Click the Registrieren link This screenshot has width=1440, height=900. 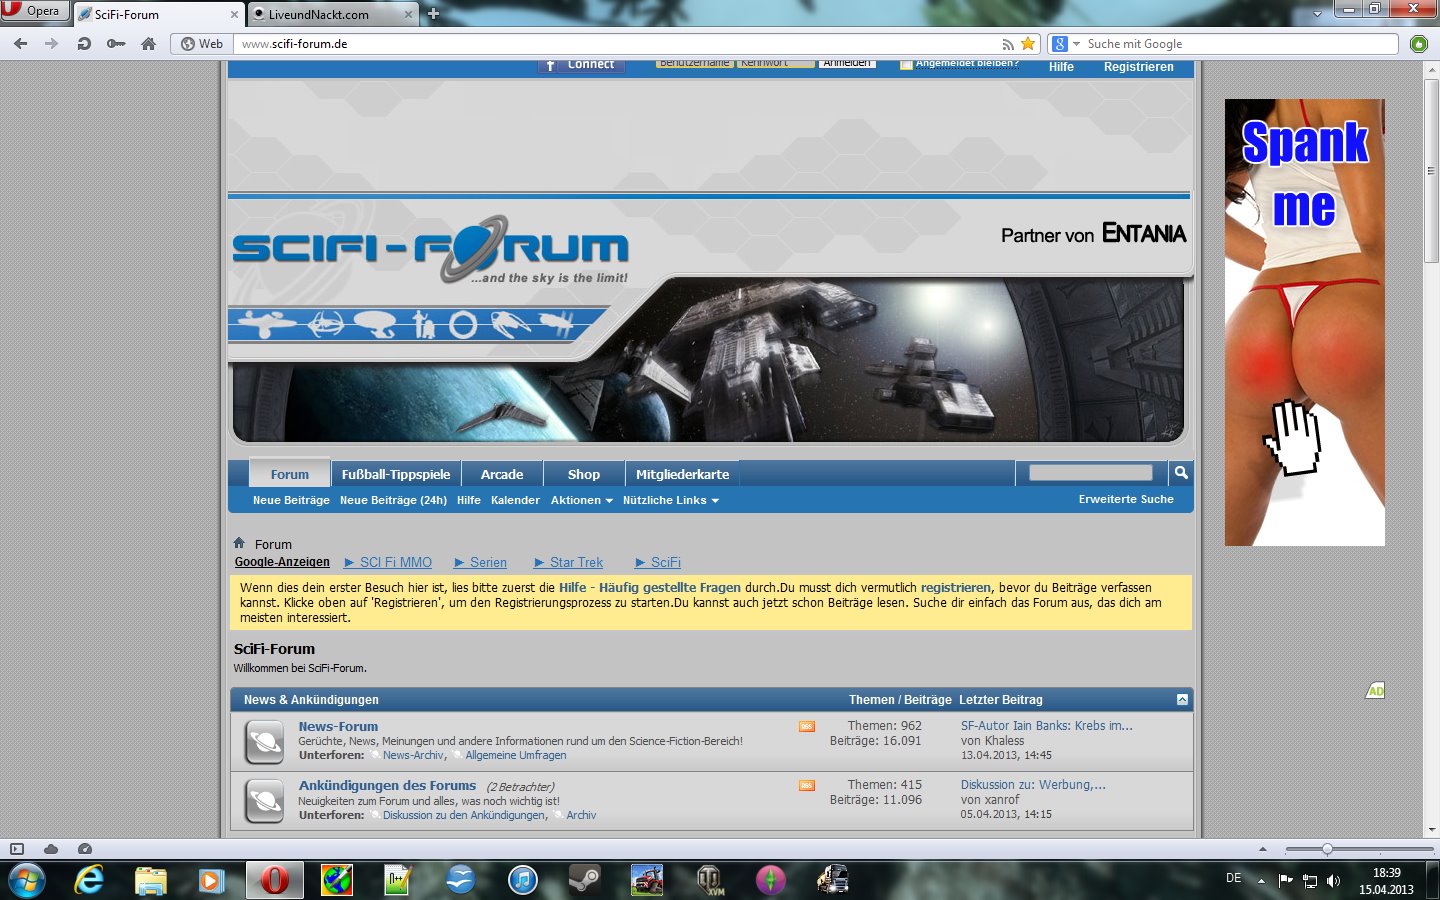point(1138,67)
